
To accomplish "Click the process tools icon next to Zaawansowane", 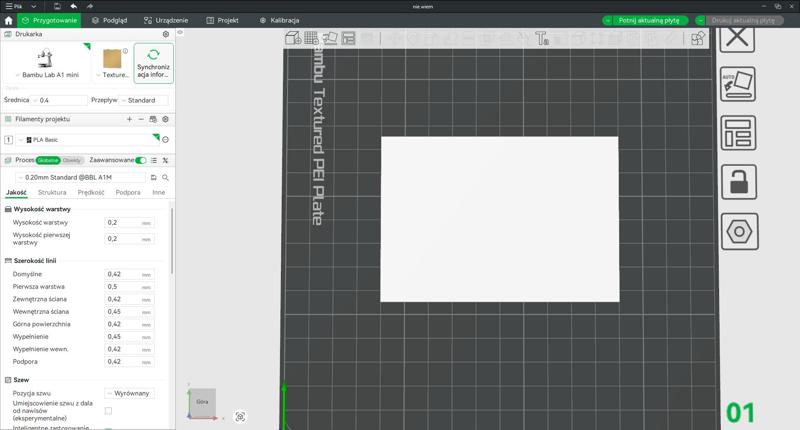I will coord(165,160).
